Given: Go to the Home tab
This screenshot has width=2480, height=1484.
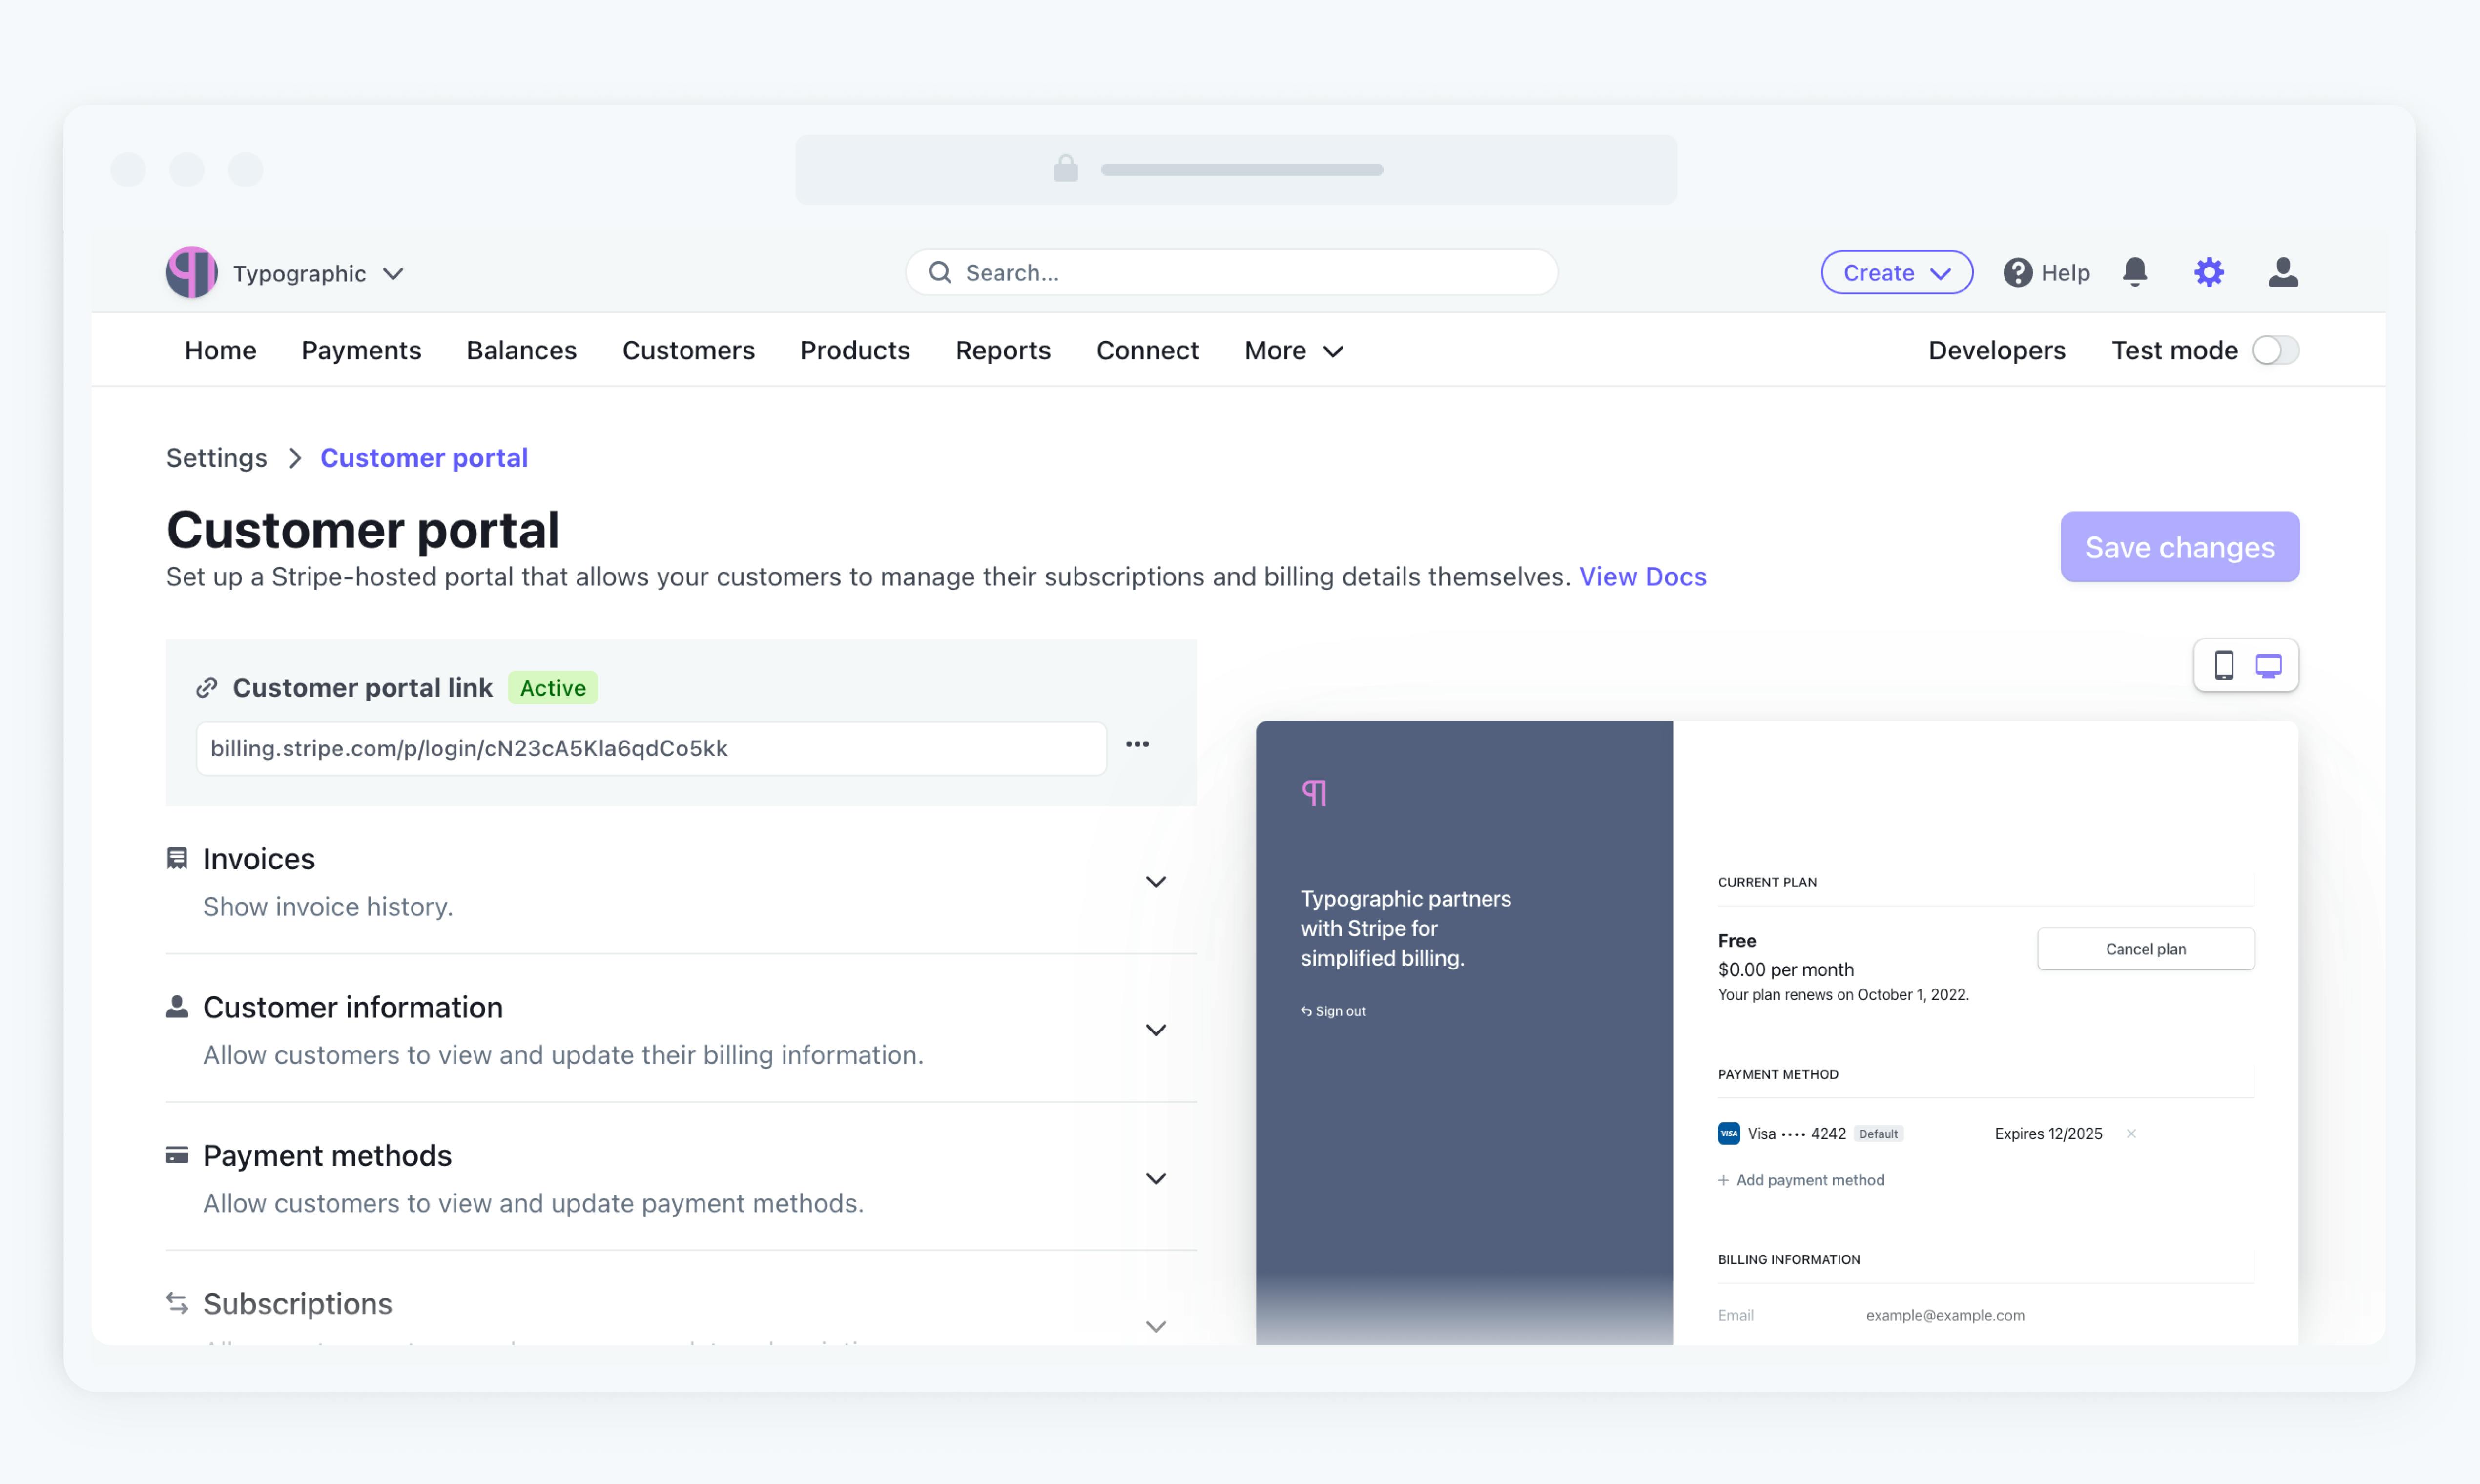Looking at the screenshot, I should (x=220, y=350).
